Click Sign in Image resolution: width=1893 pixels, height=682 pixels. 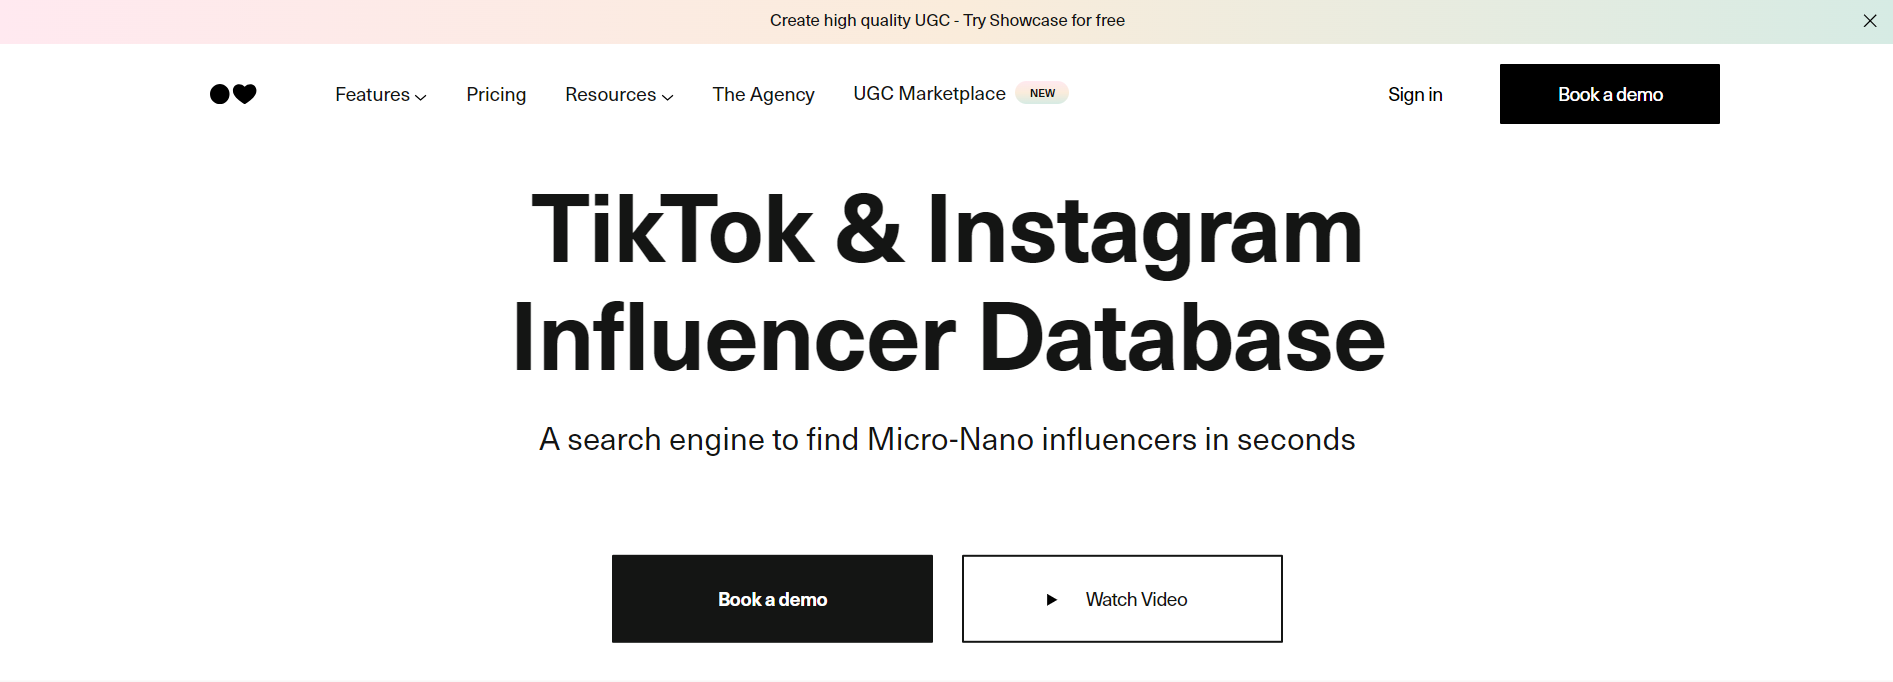(1414, 94)
